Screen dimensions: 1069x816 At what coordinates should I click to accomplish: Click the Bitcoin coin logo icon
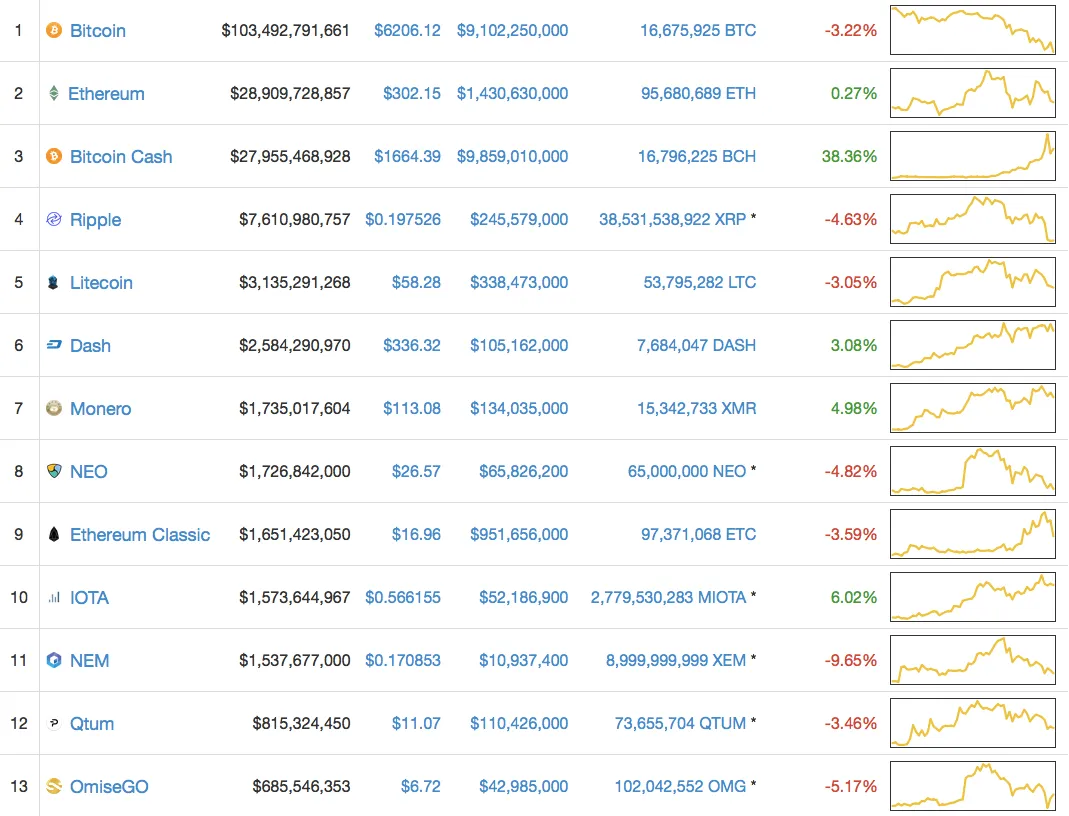tap(54, 30)
